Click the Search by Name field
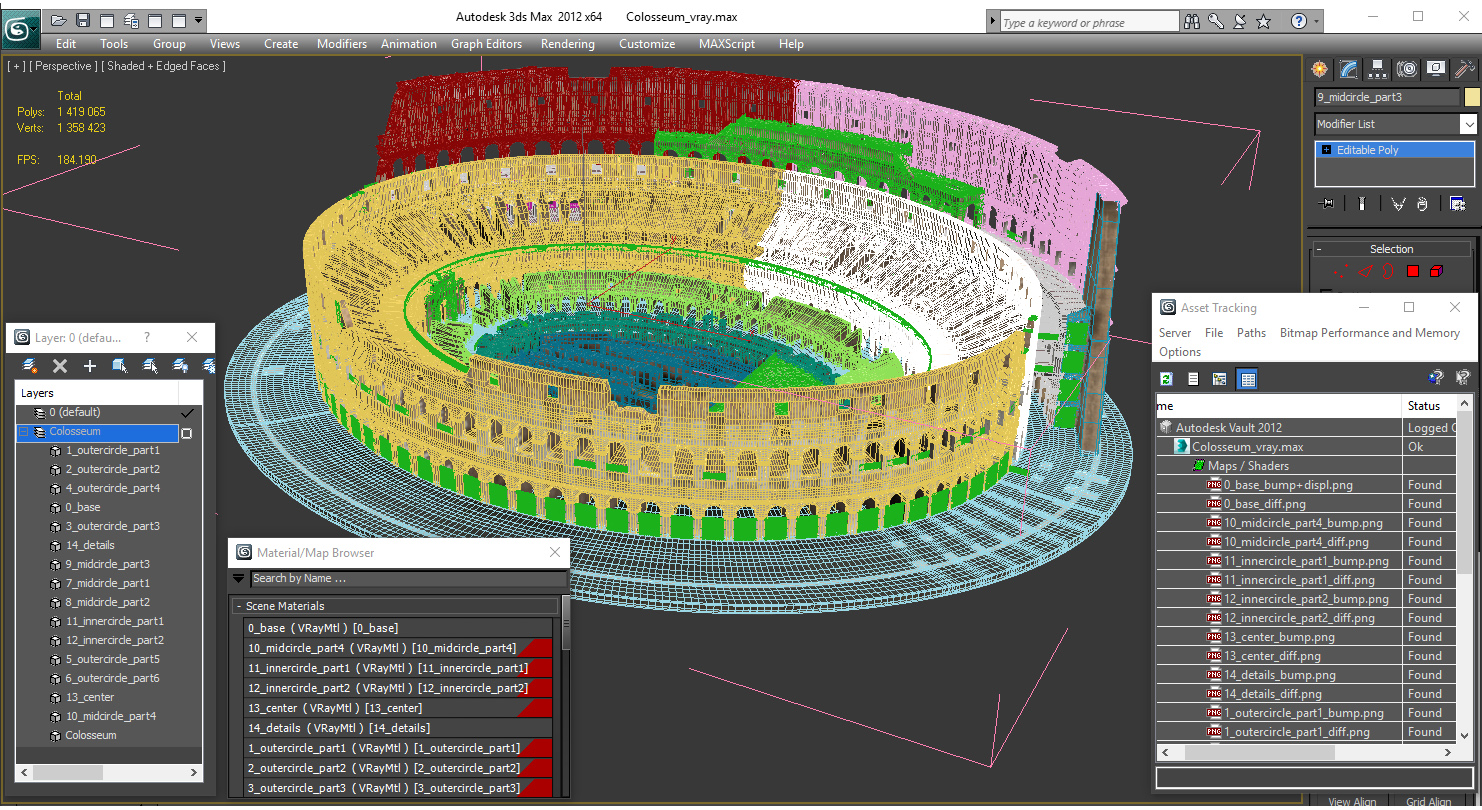Viewport: 1482px width, 810px height. [407, 578]
